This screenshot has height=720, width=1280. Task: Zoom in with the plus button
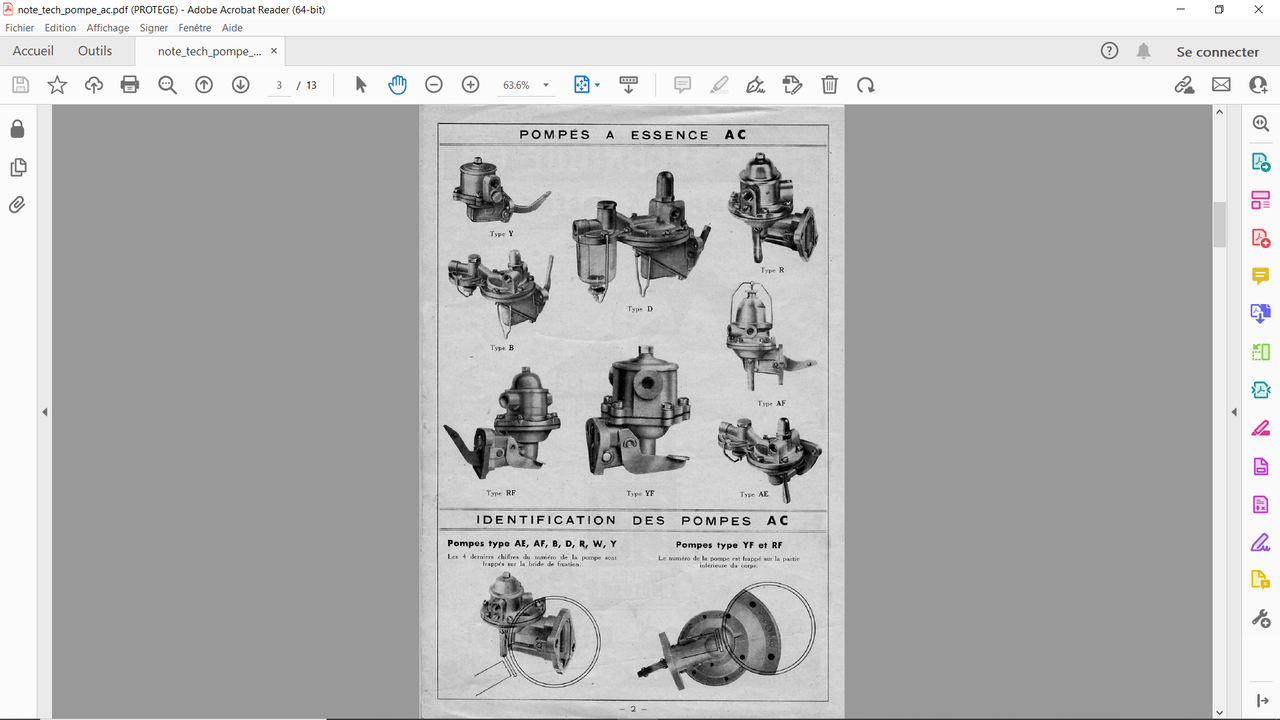click(471, 85)
